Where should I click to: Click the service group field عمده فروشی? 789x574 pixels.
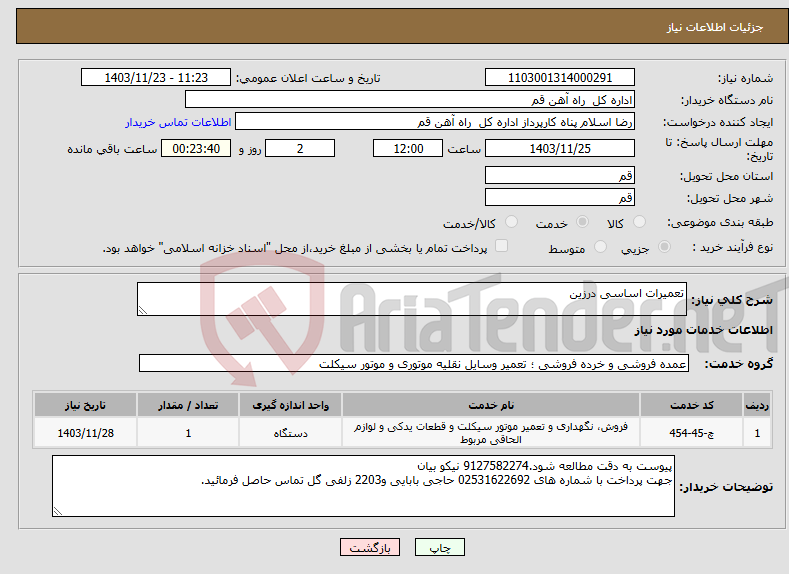click(414, 364)
